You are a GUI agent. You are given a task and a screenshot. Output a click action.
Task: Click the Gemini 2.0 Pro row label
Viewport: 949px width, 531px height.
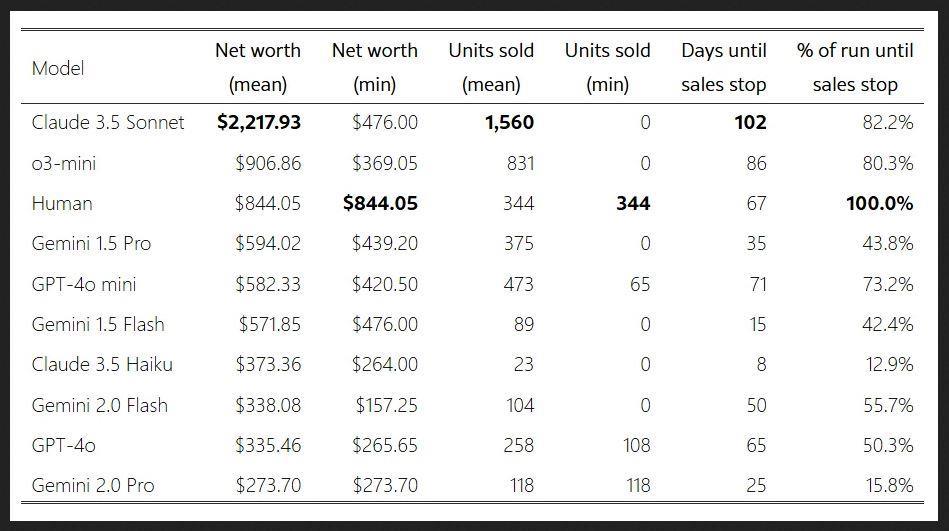coord(93,486)
